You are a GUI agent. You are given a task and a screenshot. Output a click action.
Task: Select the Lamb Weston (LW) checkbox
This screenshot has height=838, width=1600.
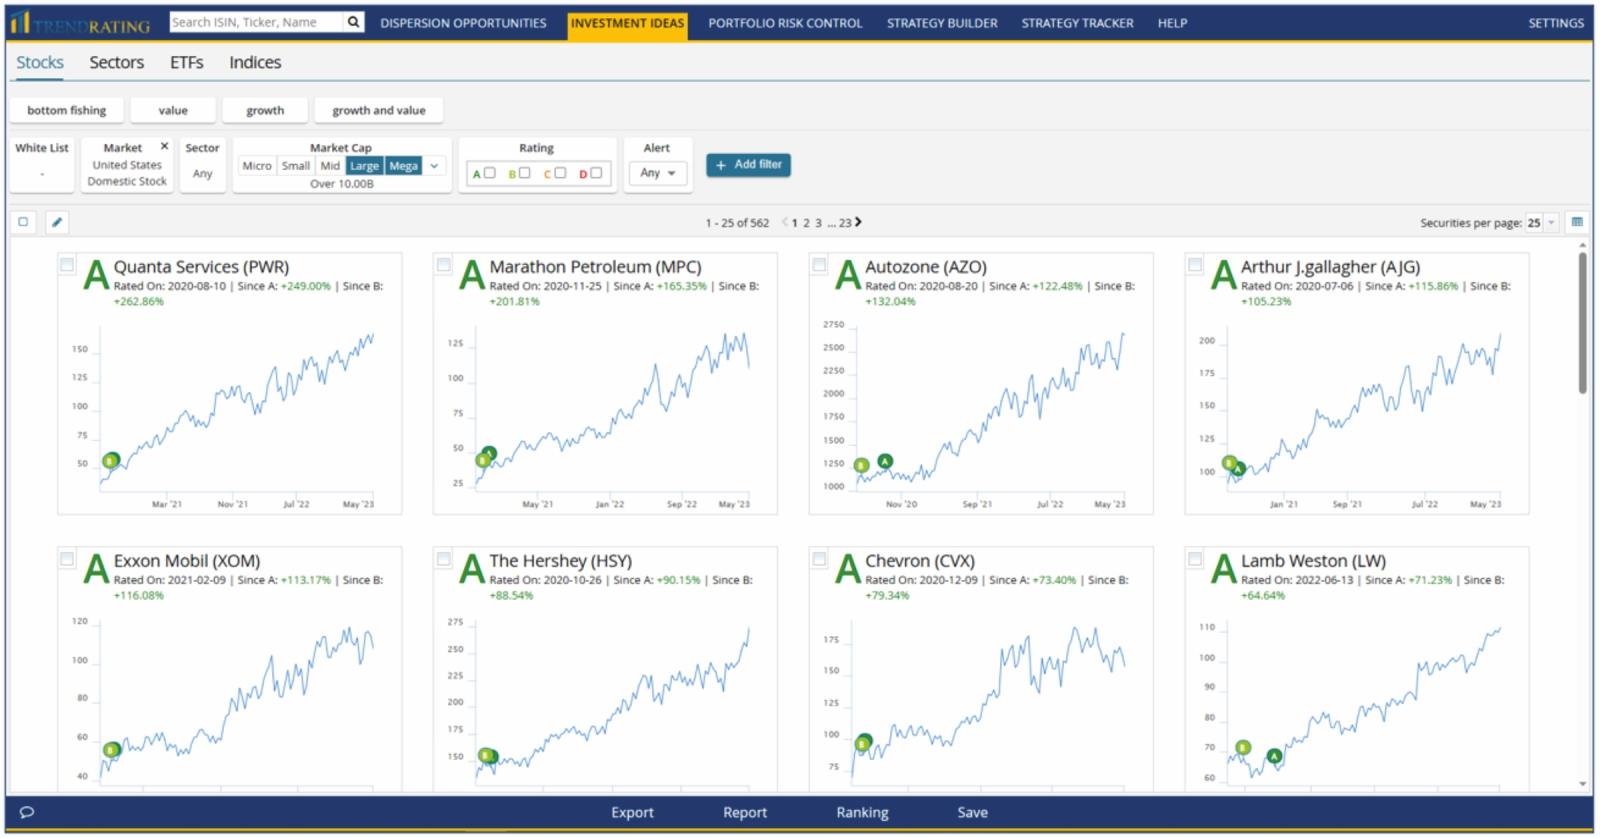(x=1195, y=558)
